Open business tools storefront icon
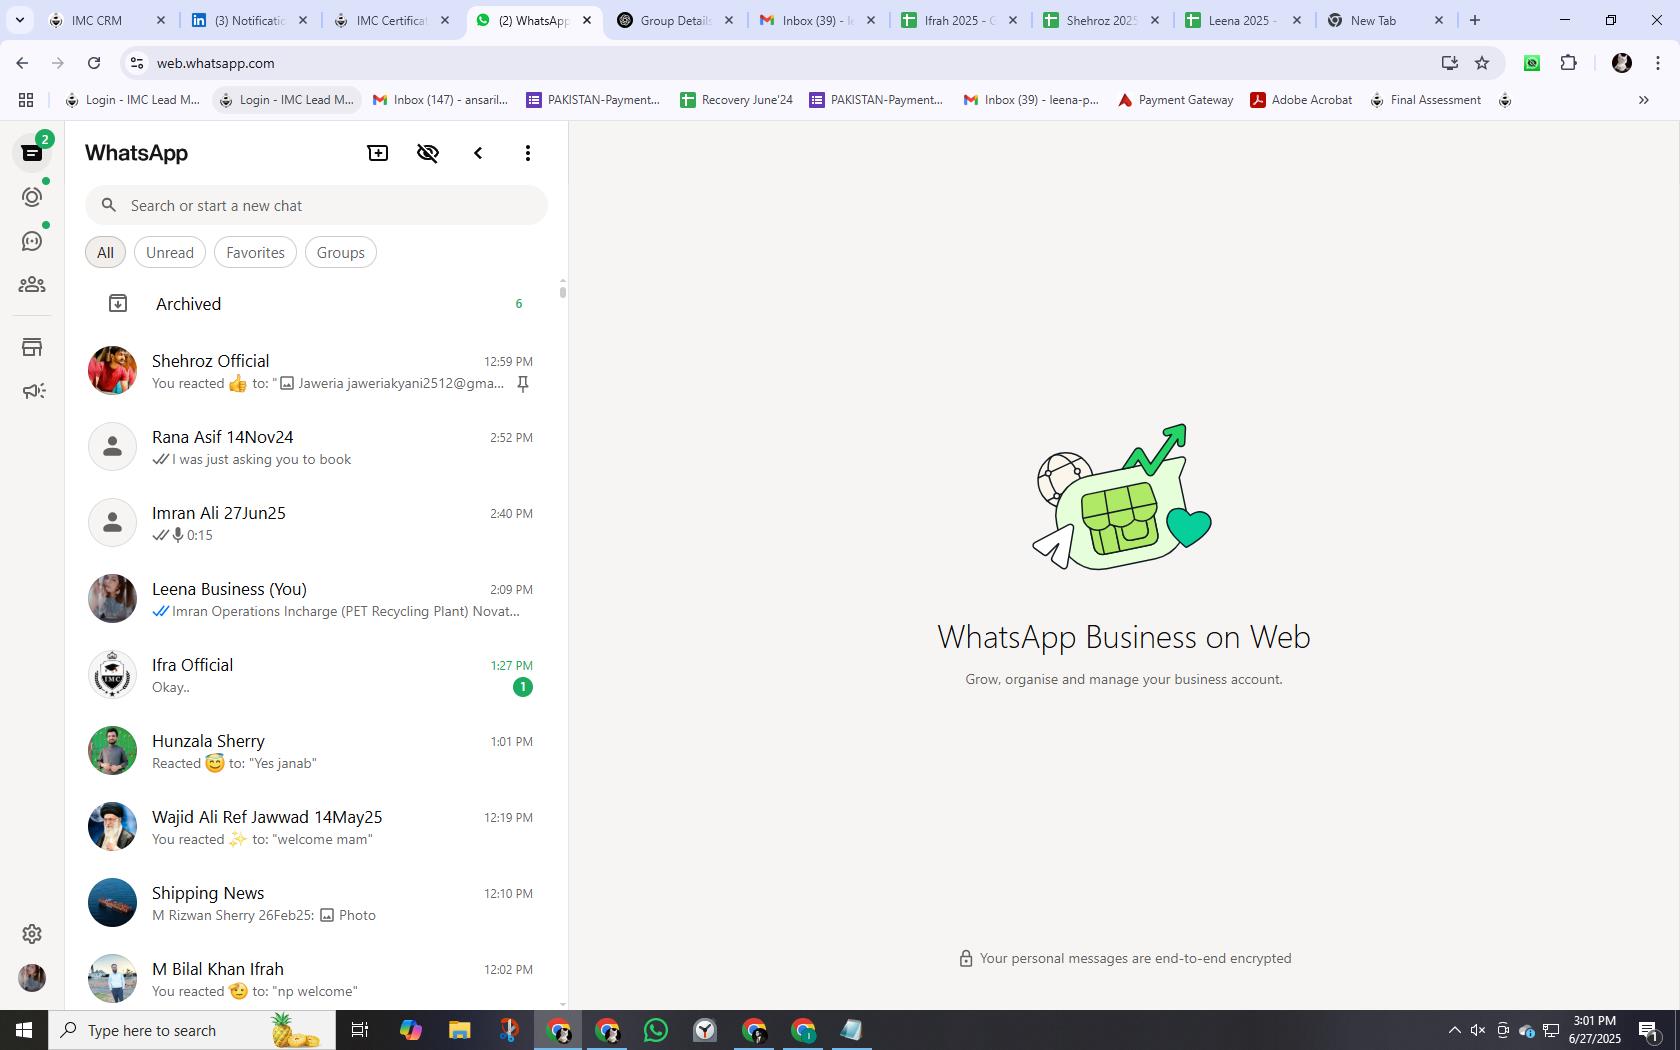The width and height of the screenshot is (1680, 1050). [x=32, y=347]
